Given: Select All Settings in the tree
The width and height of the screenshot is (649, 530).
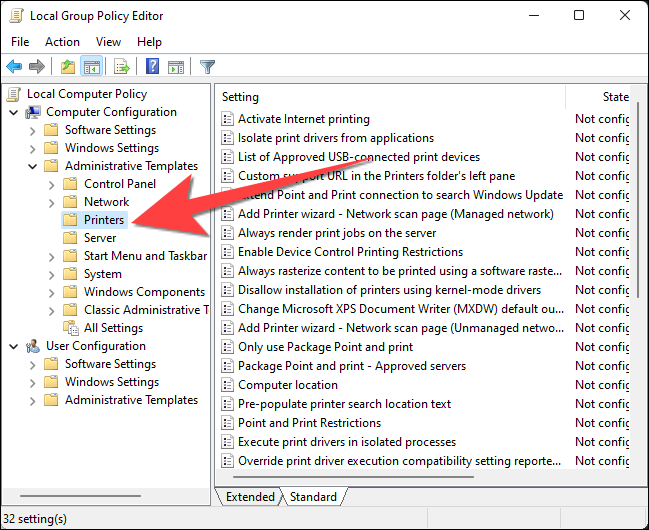Looking at the screenshot, I should pyautogui.click(x=113, y=328).
